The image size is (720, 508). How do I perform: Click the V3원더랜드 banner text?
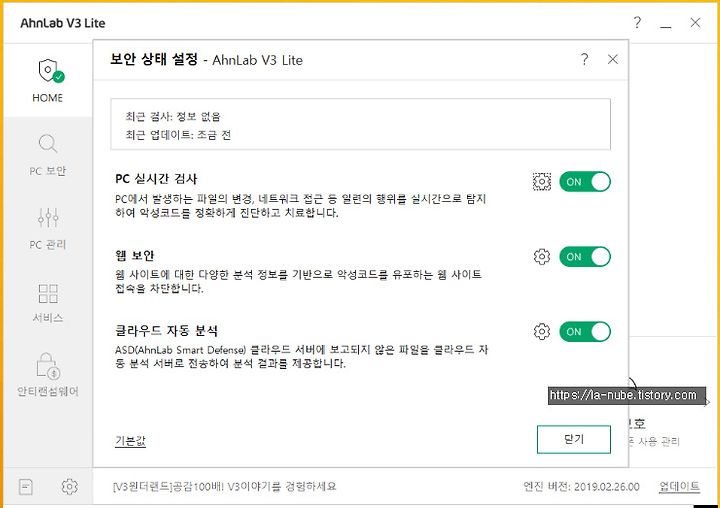pos(225,486)
